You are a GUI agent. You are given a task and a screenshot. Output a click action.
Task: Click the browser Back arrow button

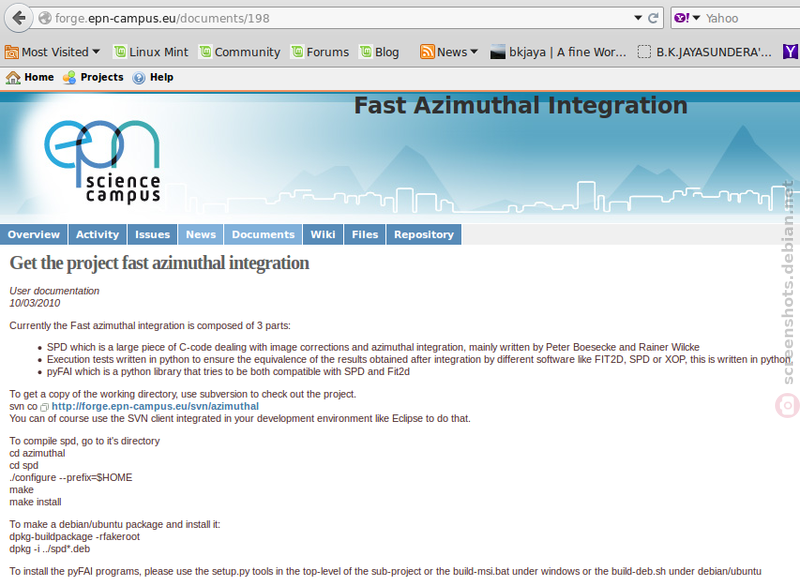point(18,18)
